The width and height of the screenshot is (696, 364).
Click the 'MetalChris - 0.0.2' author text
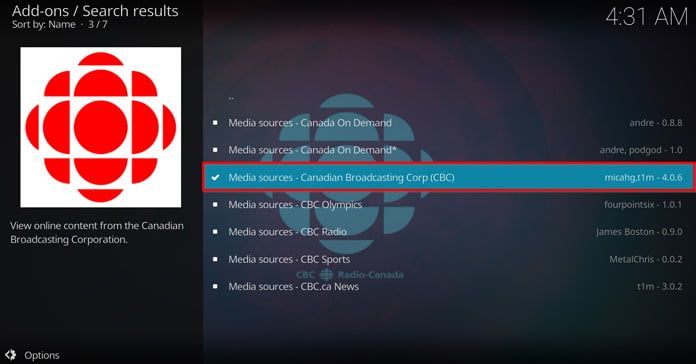[x=646, y=259]
